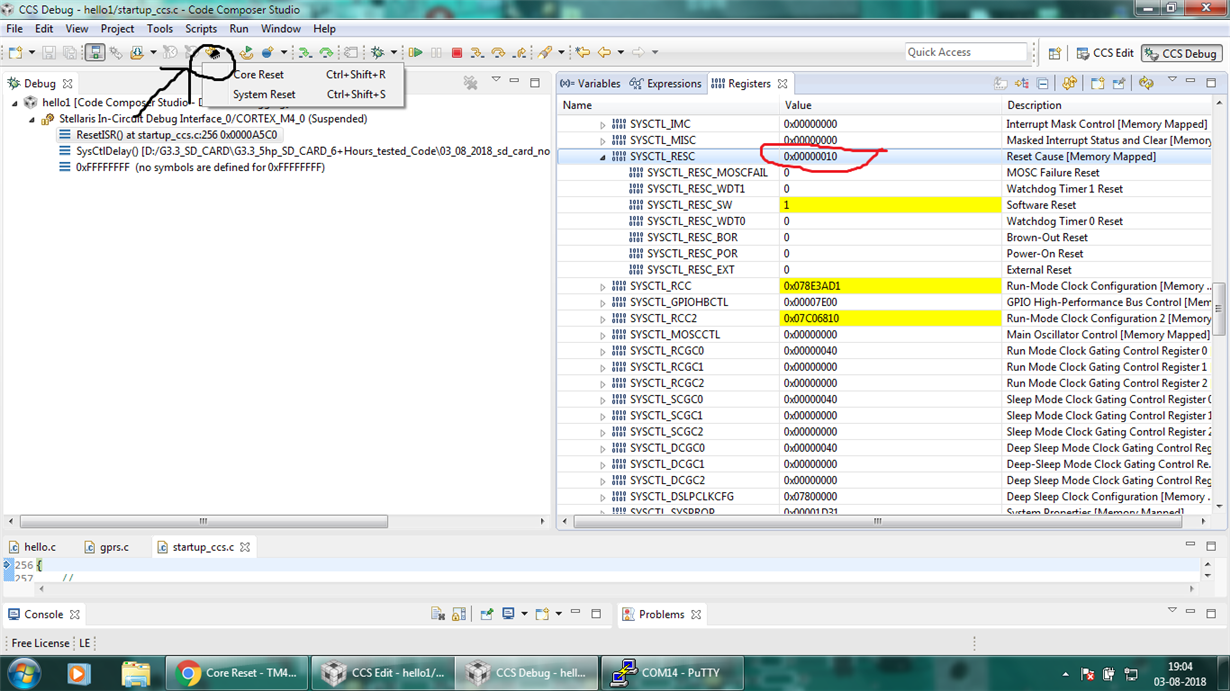Expand the SYSCTL_RCC2 register
The image size is (1230, 691).
pos(603,319)
